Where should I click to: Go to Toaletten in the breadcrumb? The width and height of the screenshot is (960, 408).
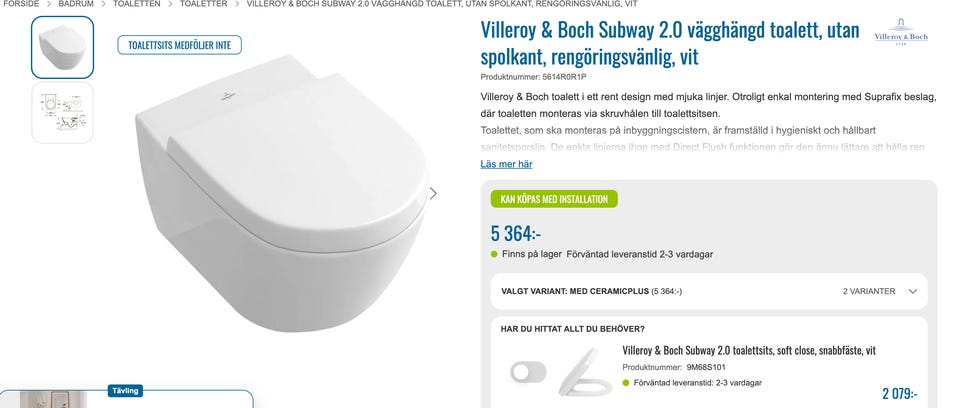click(x=137, y=4)
